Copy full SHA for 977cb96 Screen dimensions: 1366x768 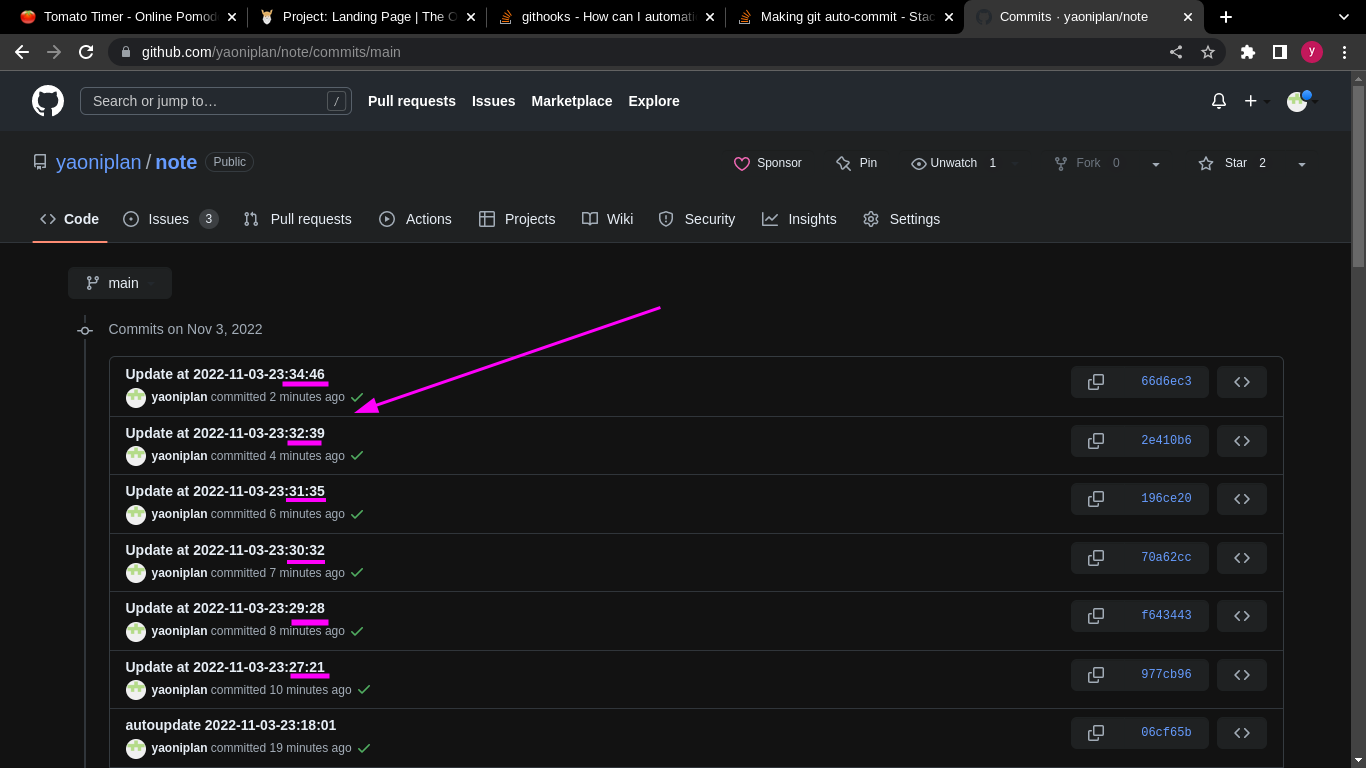1096,675
